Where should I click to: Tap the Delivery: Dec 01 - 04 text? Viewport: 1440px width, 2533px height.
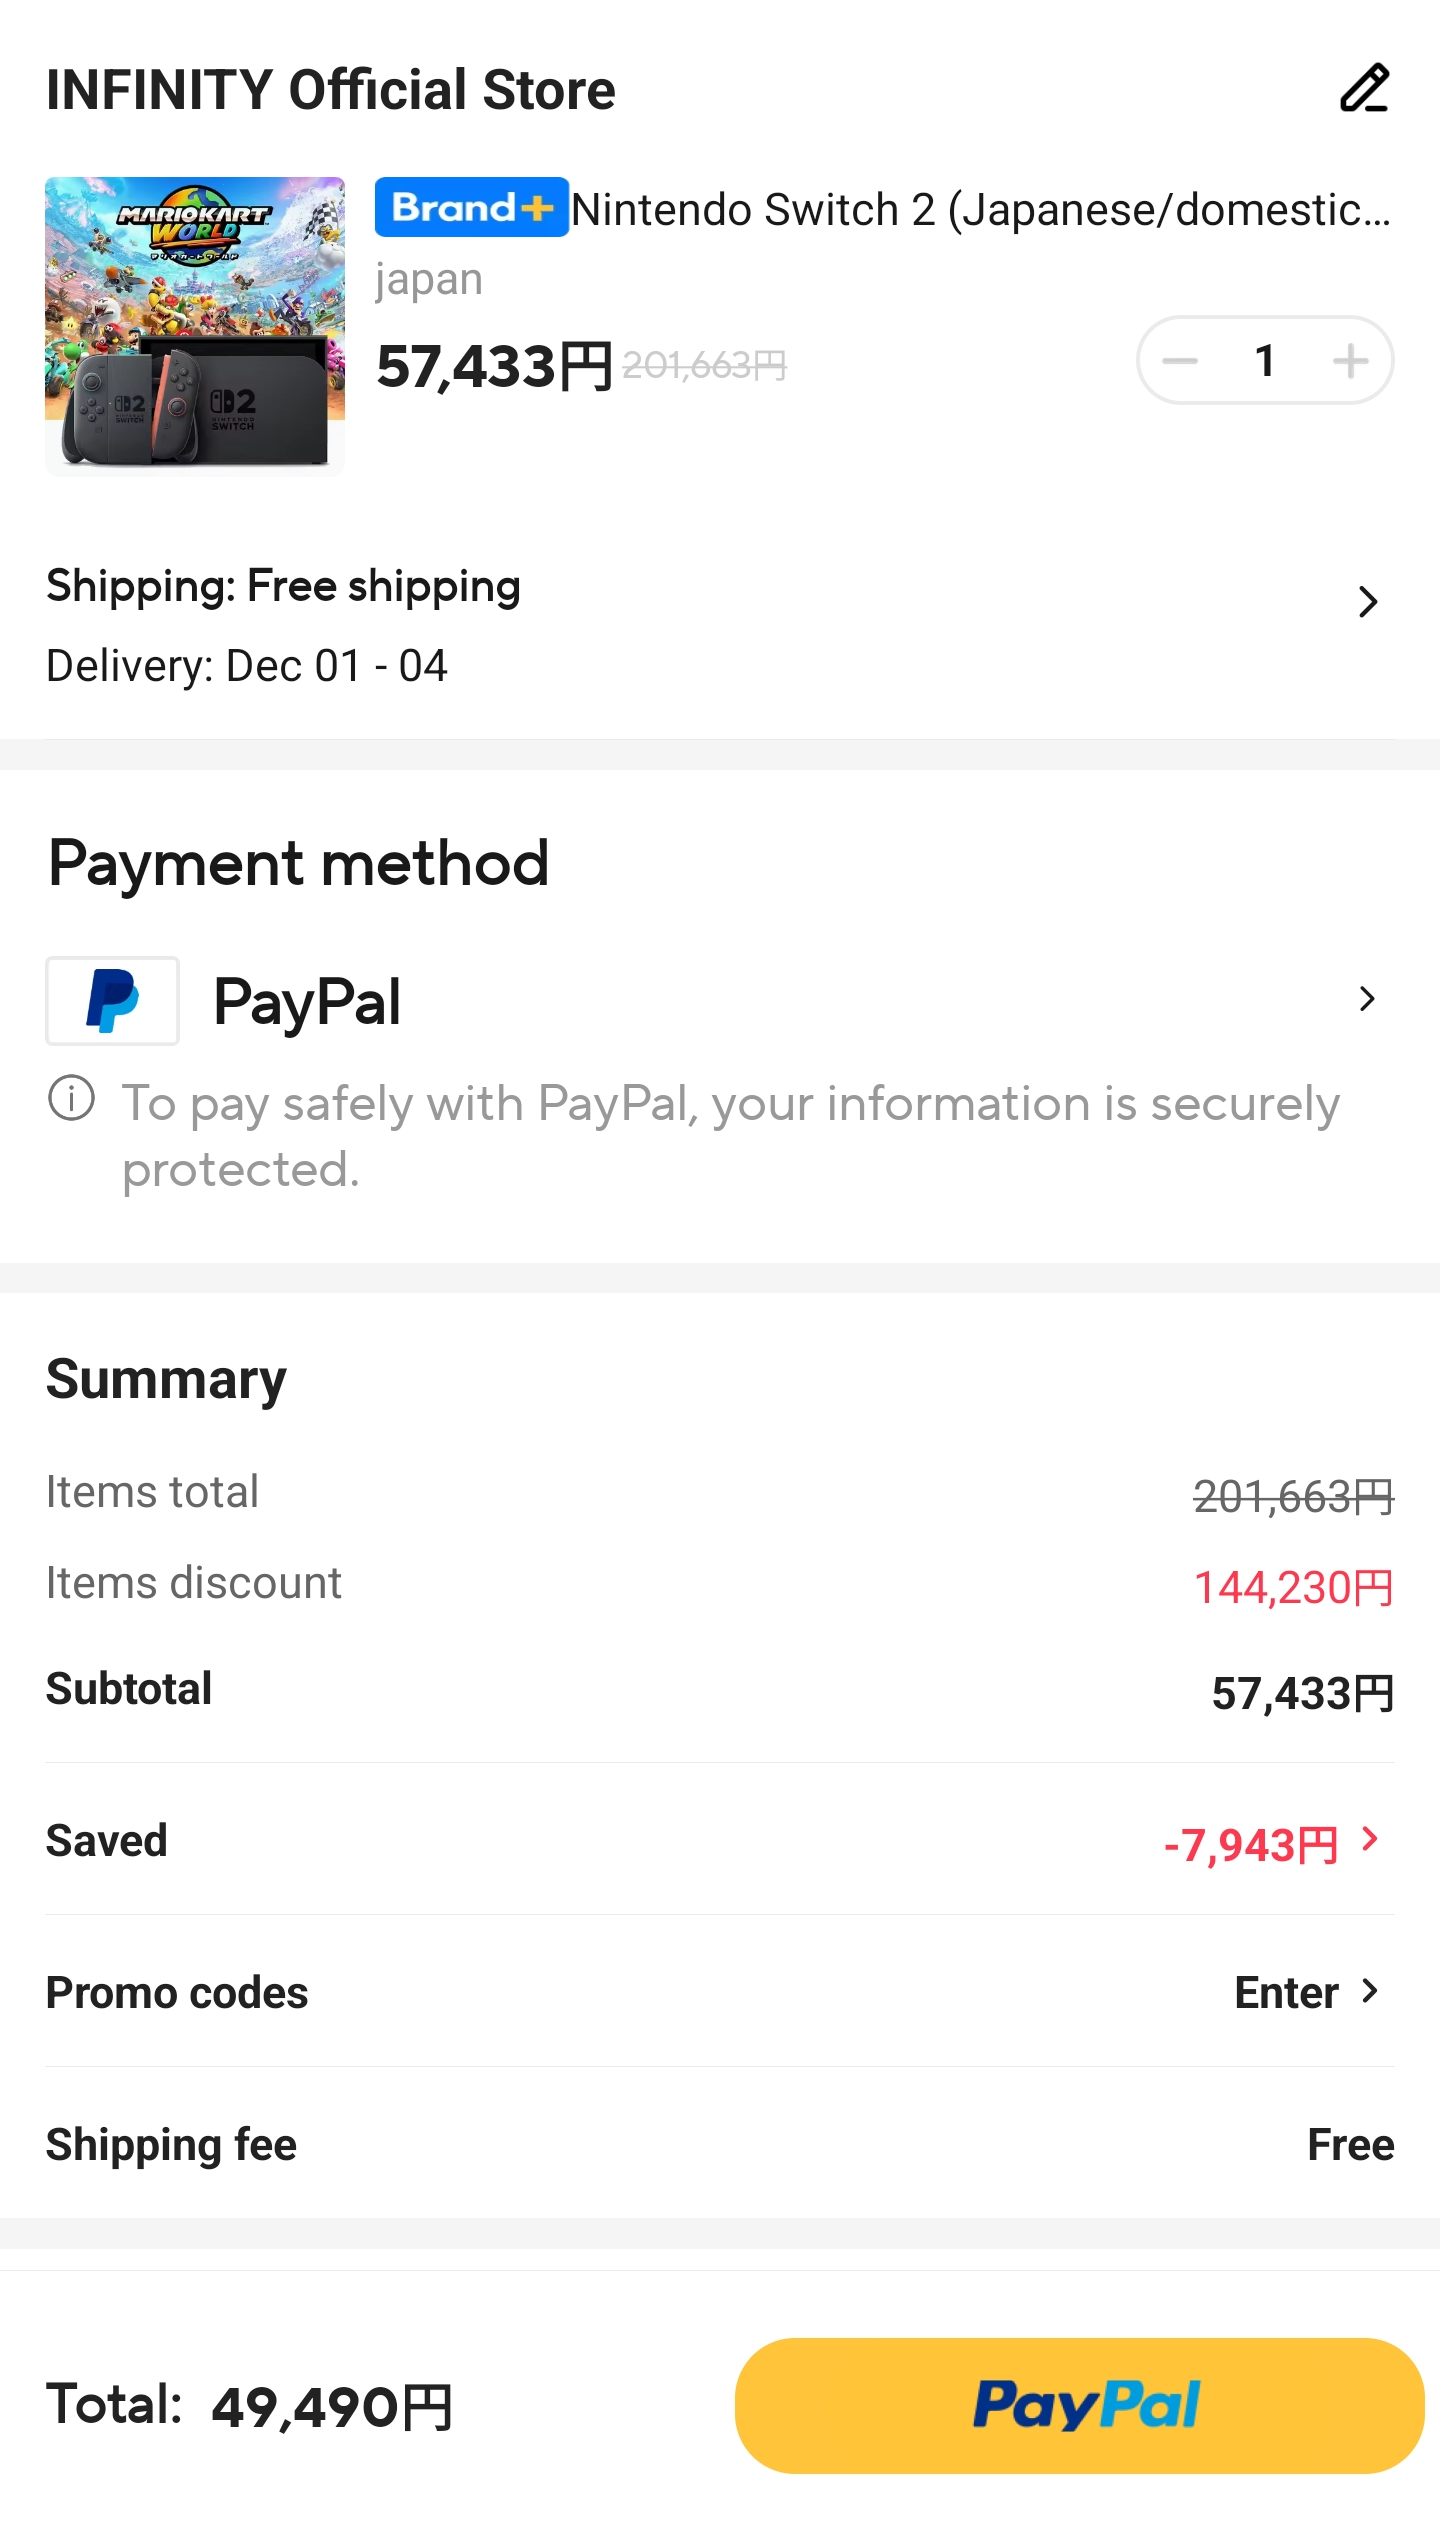(247, 666)
